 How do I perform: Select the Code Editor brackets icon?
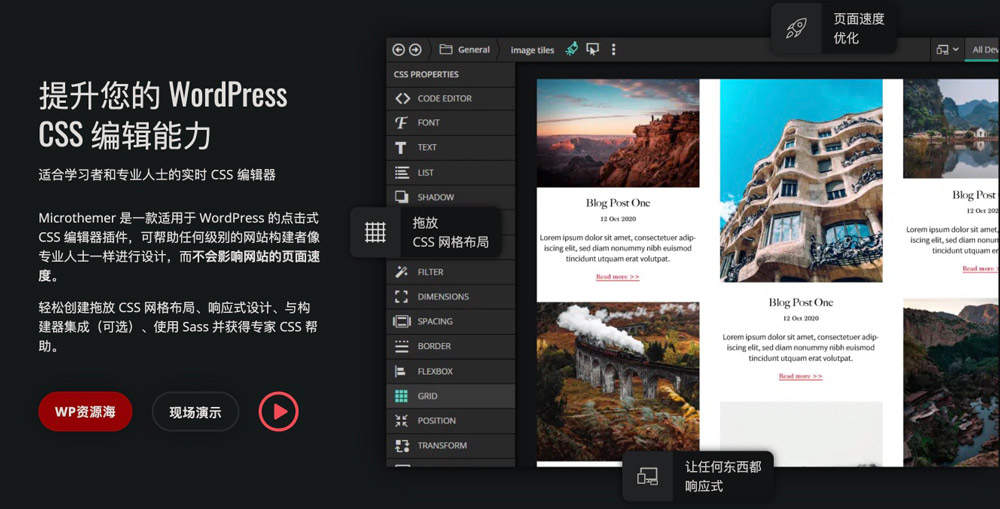click(x=402, y=98)
